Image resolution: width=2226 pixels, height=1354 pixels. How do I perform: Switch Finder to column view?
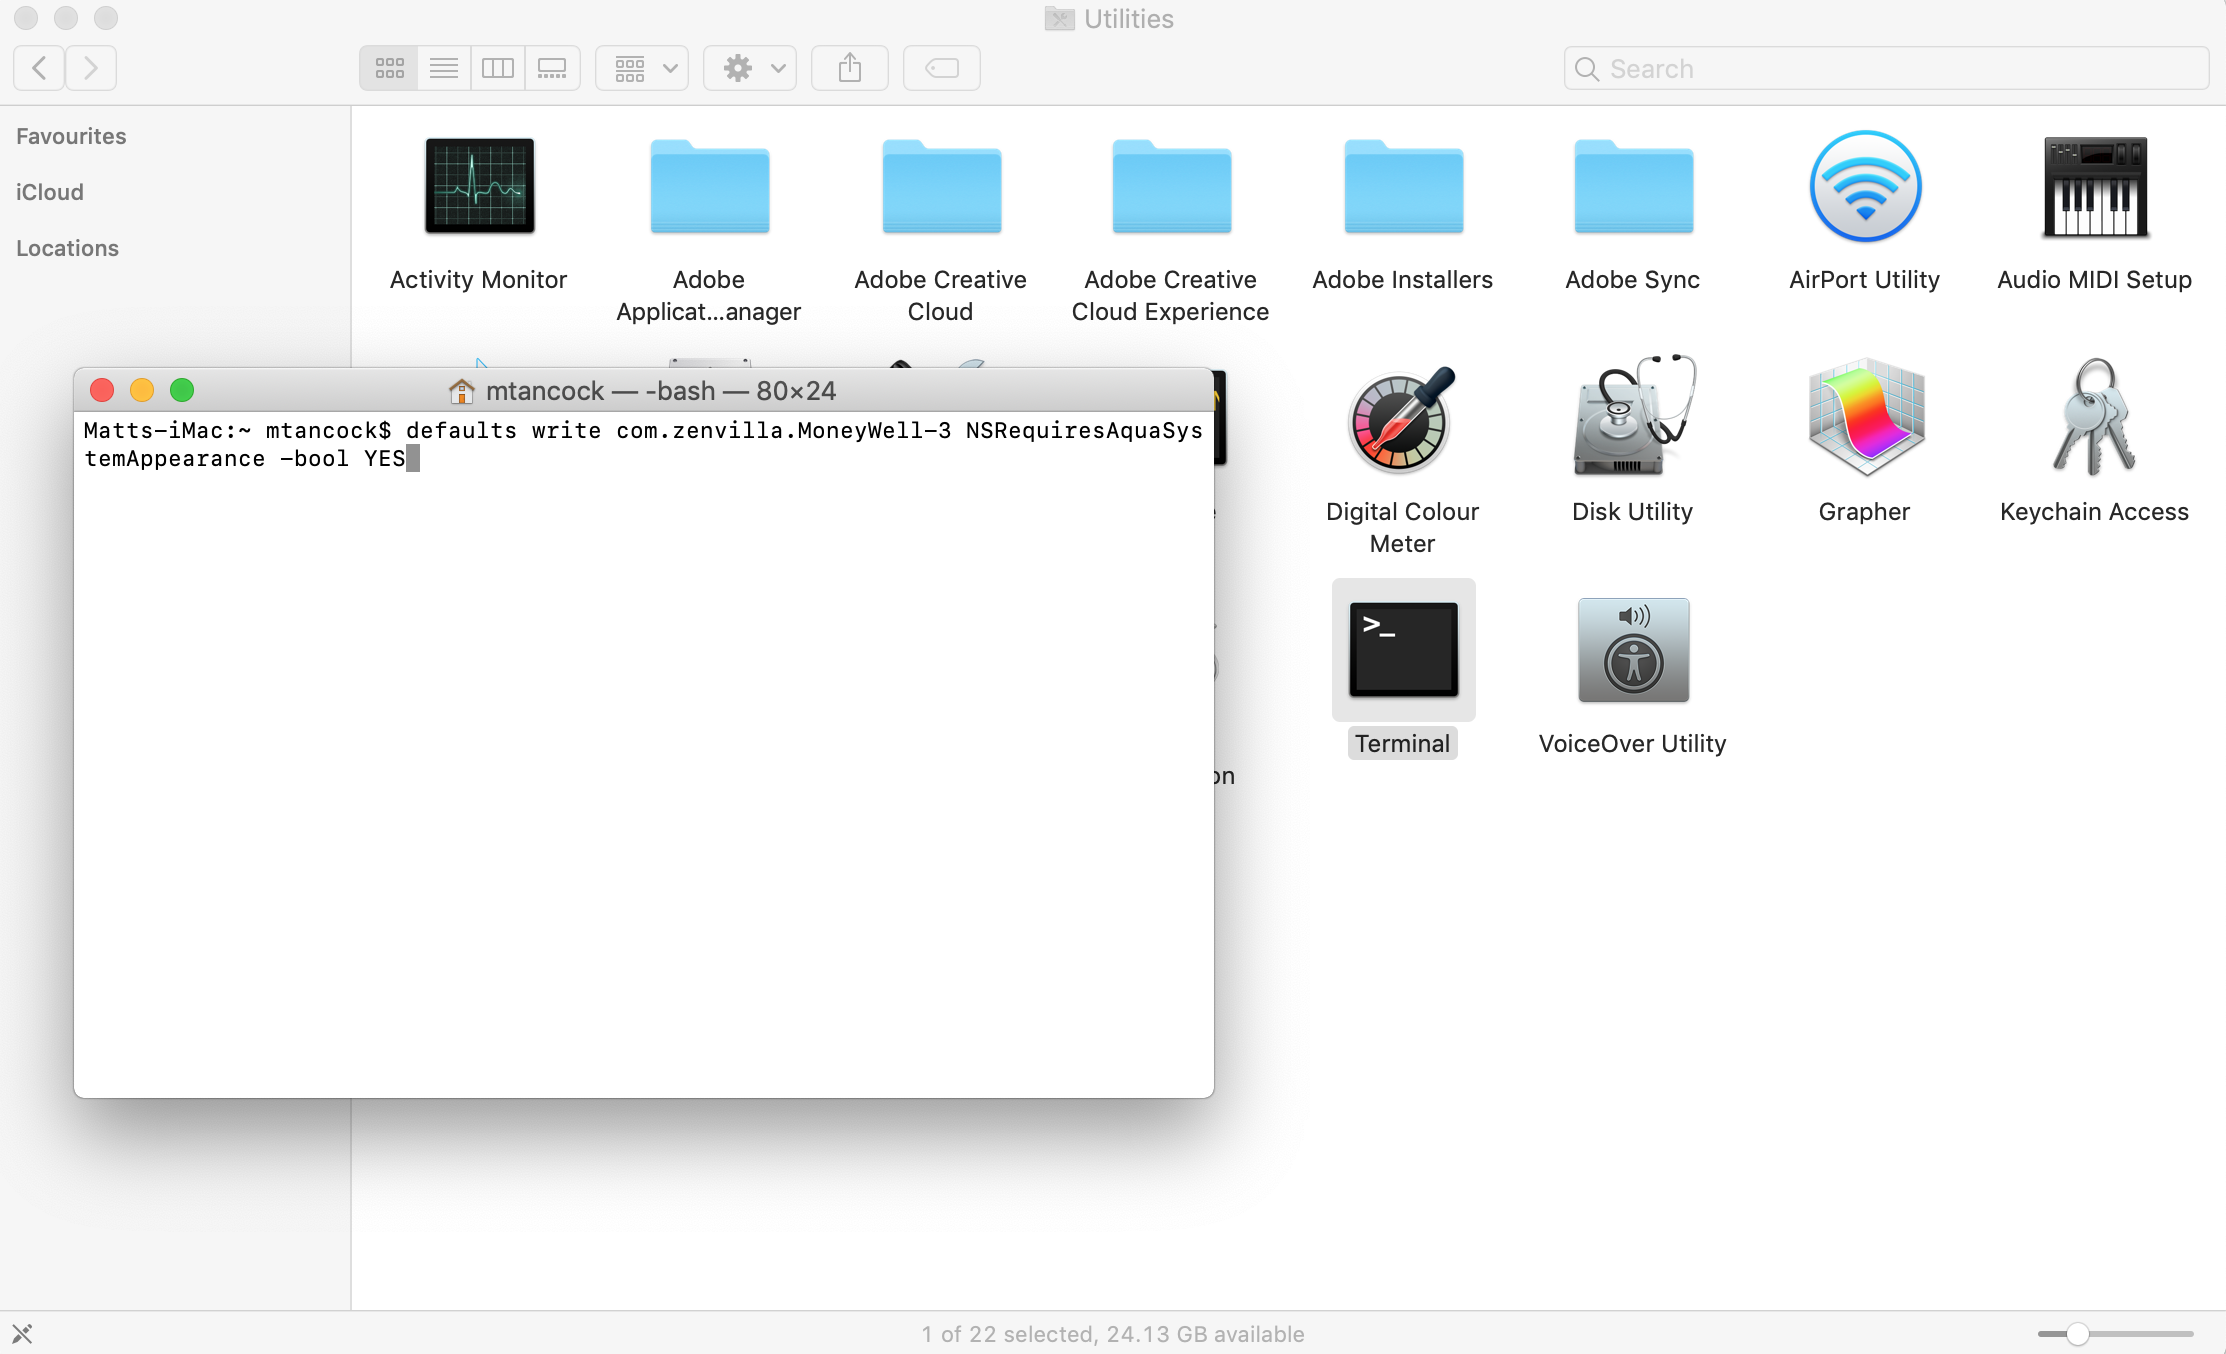point(498,69)
